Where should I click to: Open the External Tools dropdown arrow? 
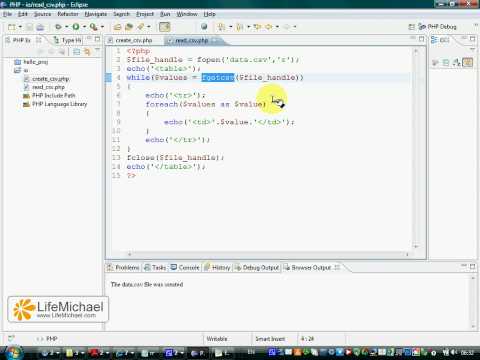tap(102, 27)
